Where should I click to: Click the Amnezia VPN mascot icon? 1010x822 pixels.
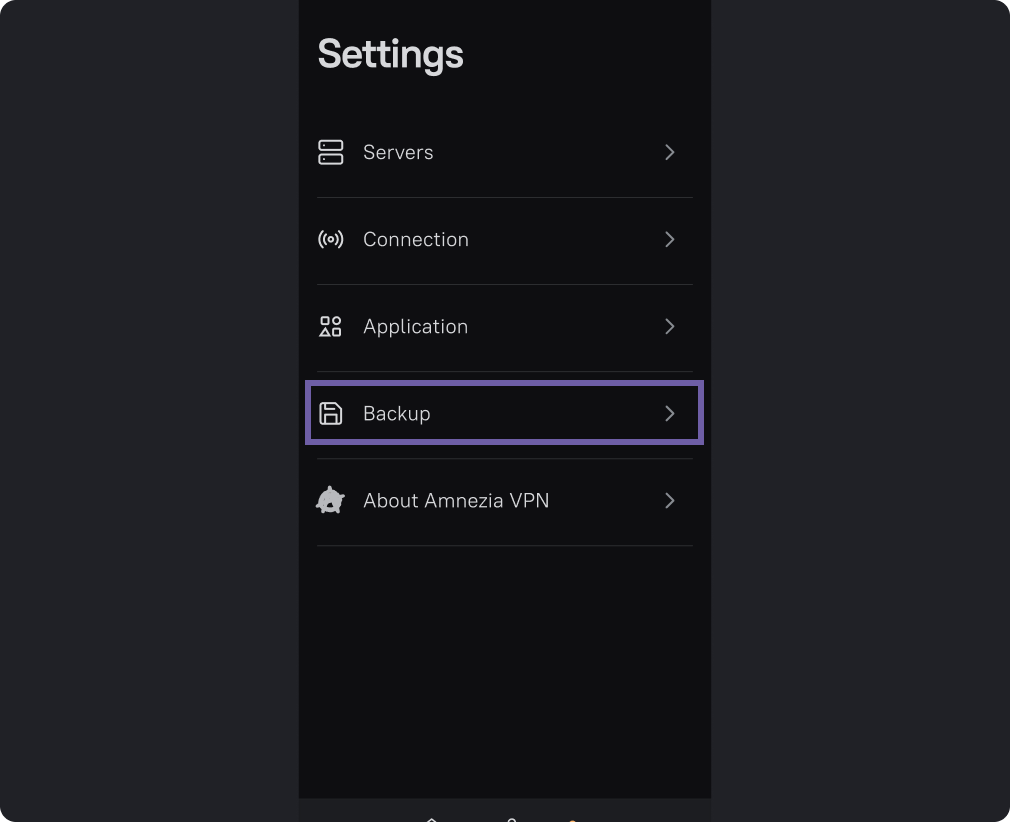[330, 500]
